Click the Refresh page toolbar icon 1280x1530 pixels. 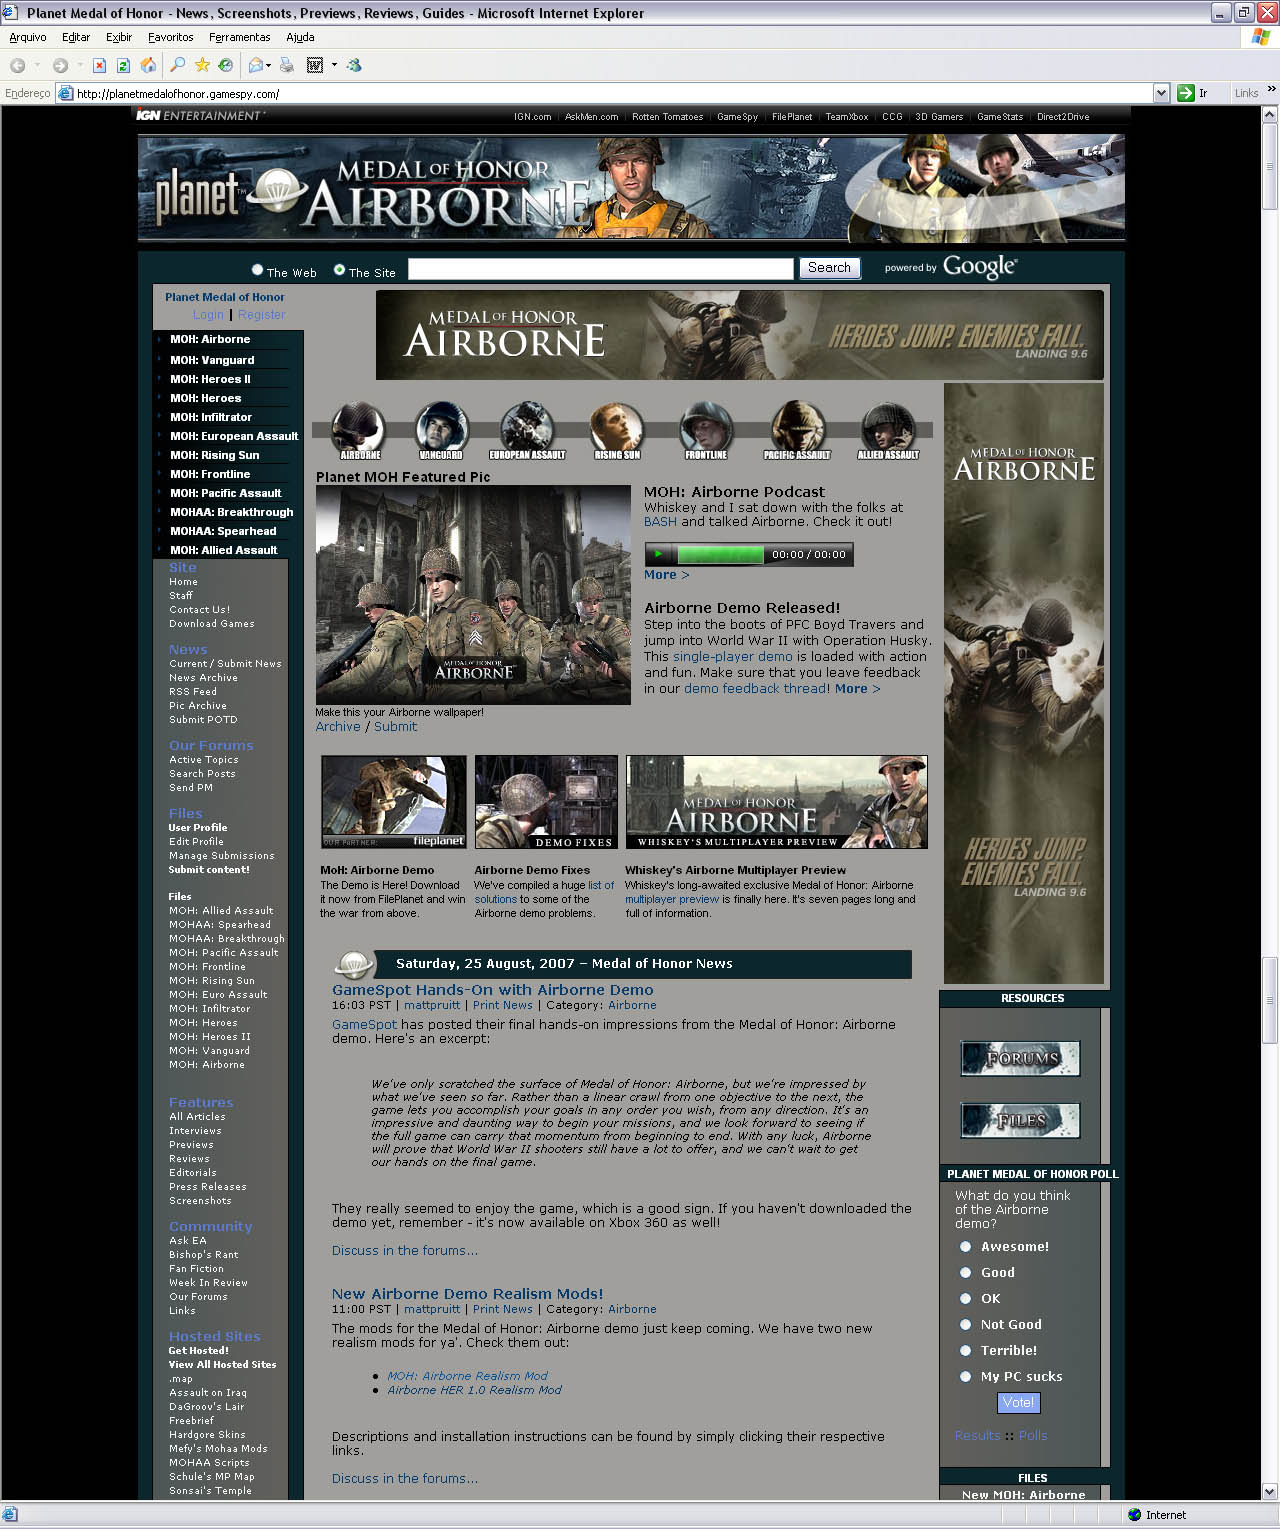(123, 66)
